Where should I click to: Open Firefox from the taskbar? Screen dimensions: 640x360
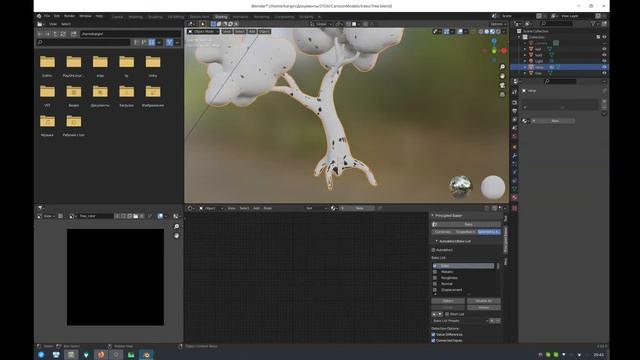click(x=101, y=355)
